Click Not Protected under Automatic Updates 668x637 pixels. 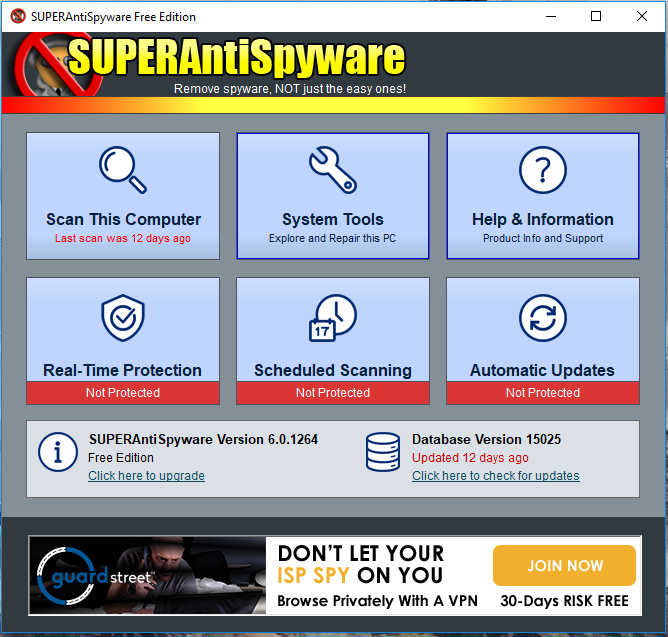pyautogui.click(x=543, y=393)
